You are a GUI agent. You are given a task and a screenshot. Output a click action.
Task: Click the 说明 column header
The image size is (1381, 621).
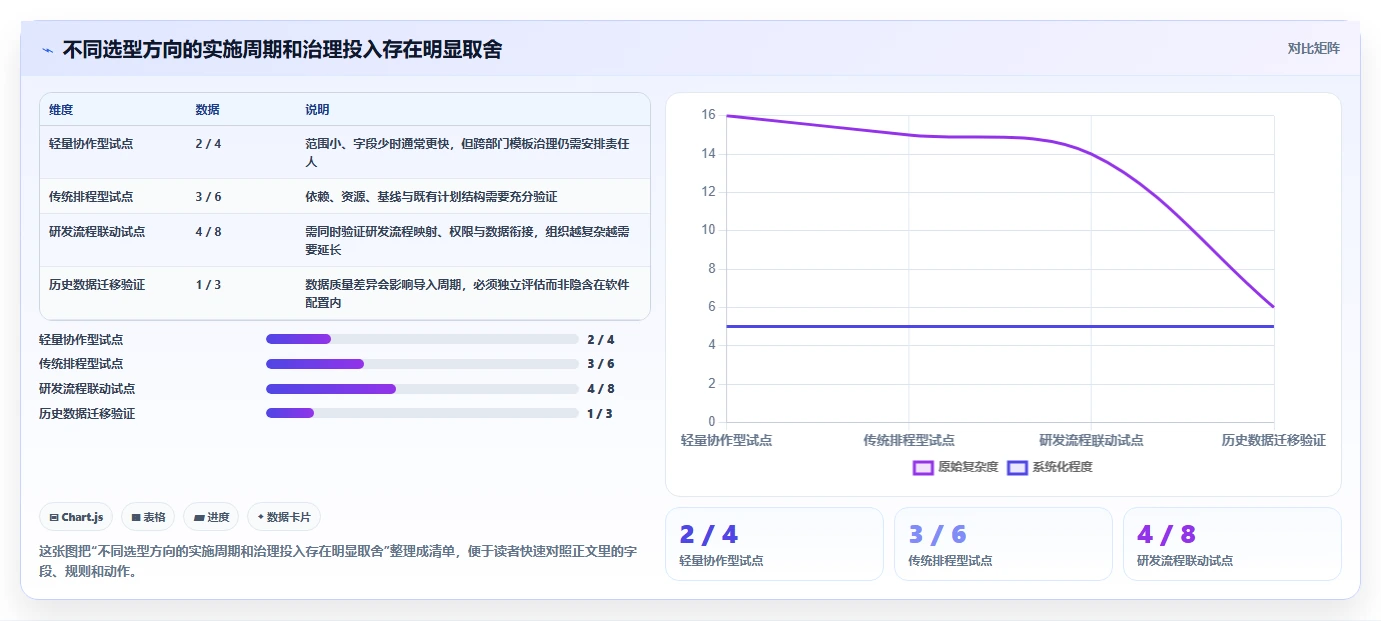pyautogui.click(x=317, y=110)
